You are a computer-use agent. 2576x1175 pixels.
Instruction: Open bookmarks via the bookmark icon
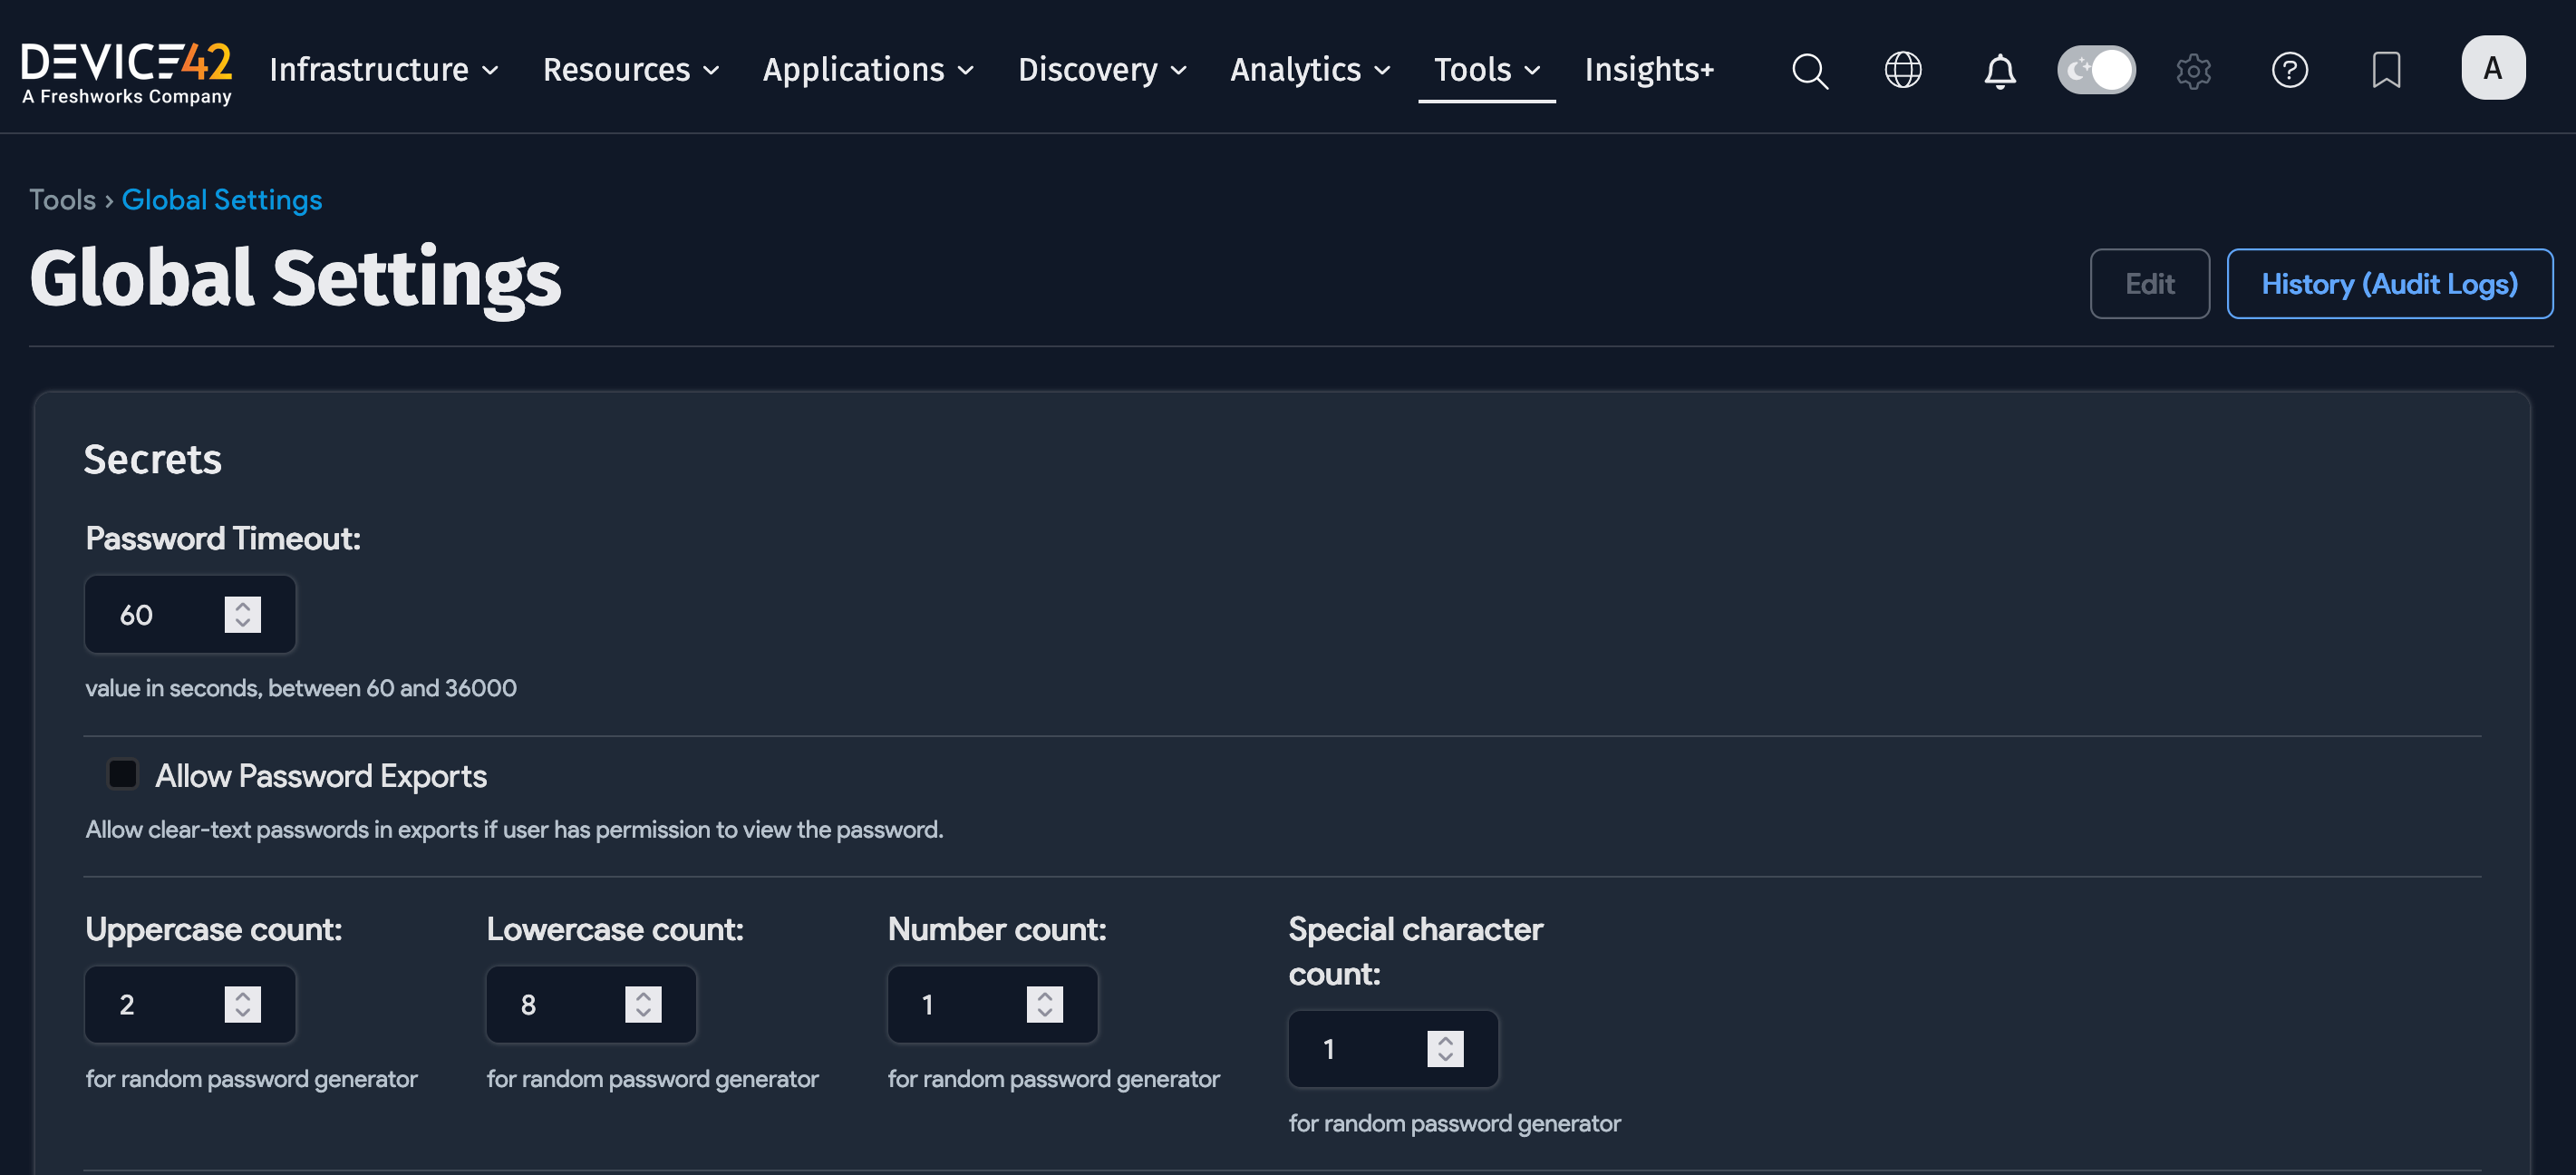(2386, 70)
